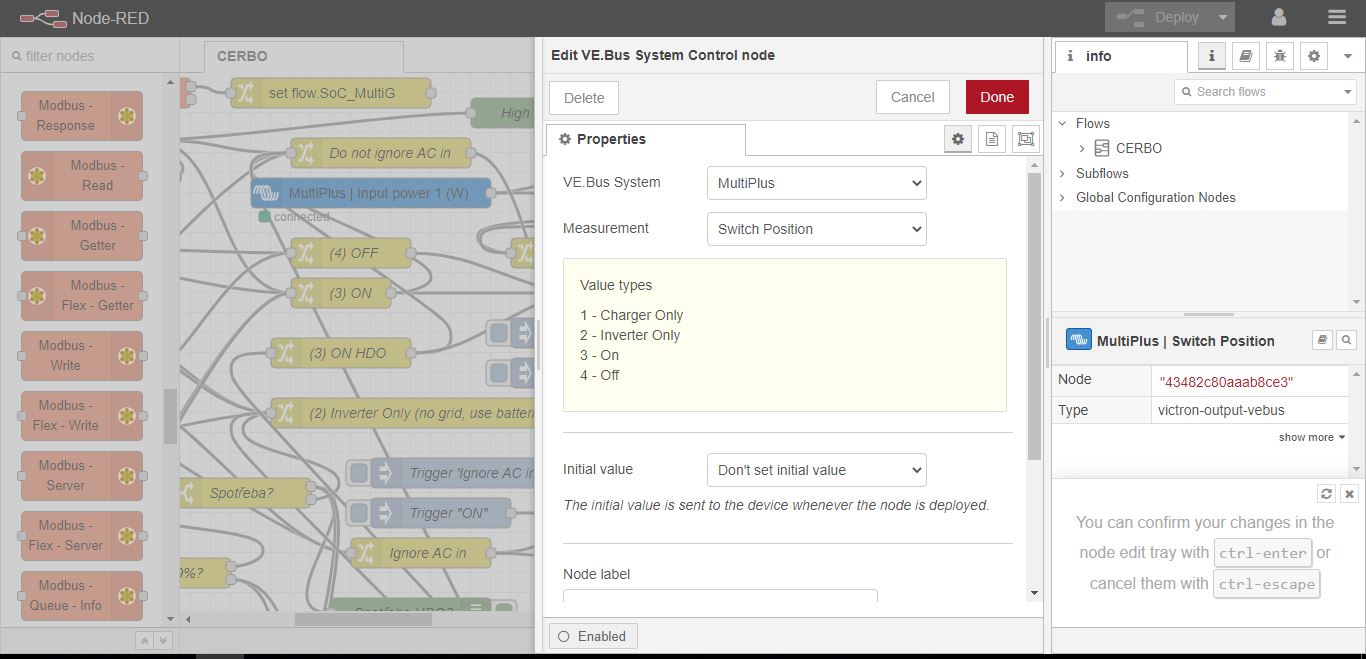
Task: Focus the Search flows field
Action: pos(1258,91)
